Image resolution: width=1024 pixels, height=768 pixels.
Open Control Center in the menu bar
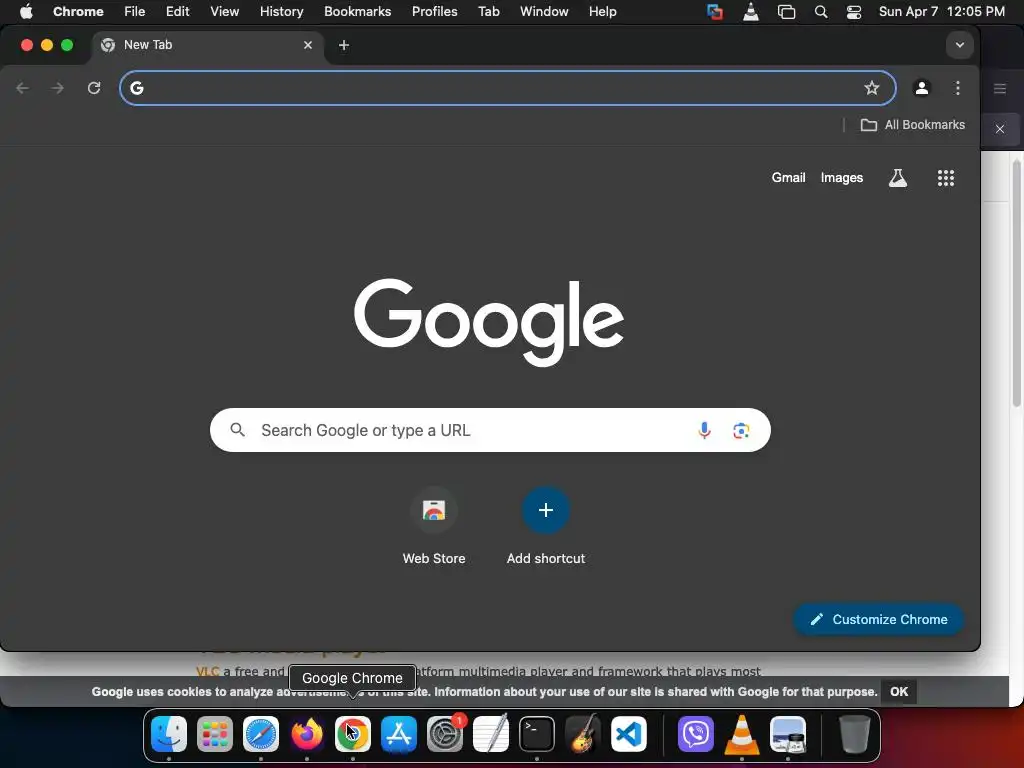(854, 12)
